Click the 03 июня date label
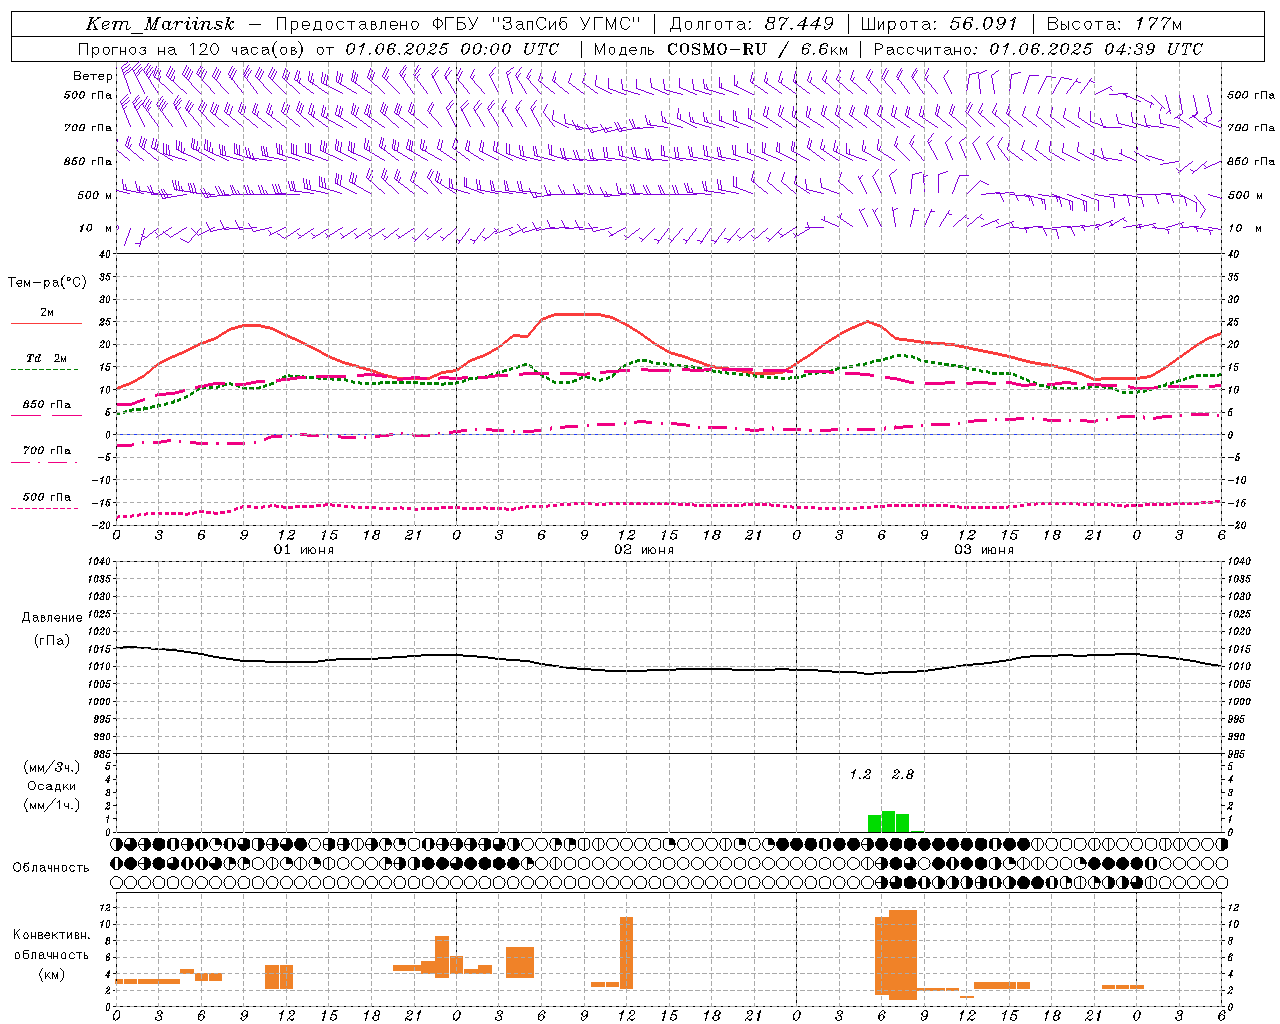Screen dimensions: 1280x1024 tap(984, 550)
